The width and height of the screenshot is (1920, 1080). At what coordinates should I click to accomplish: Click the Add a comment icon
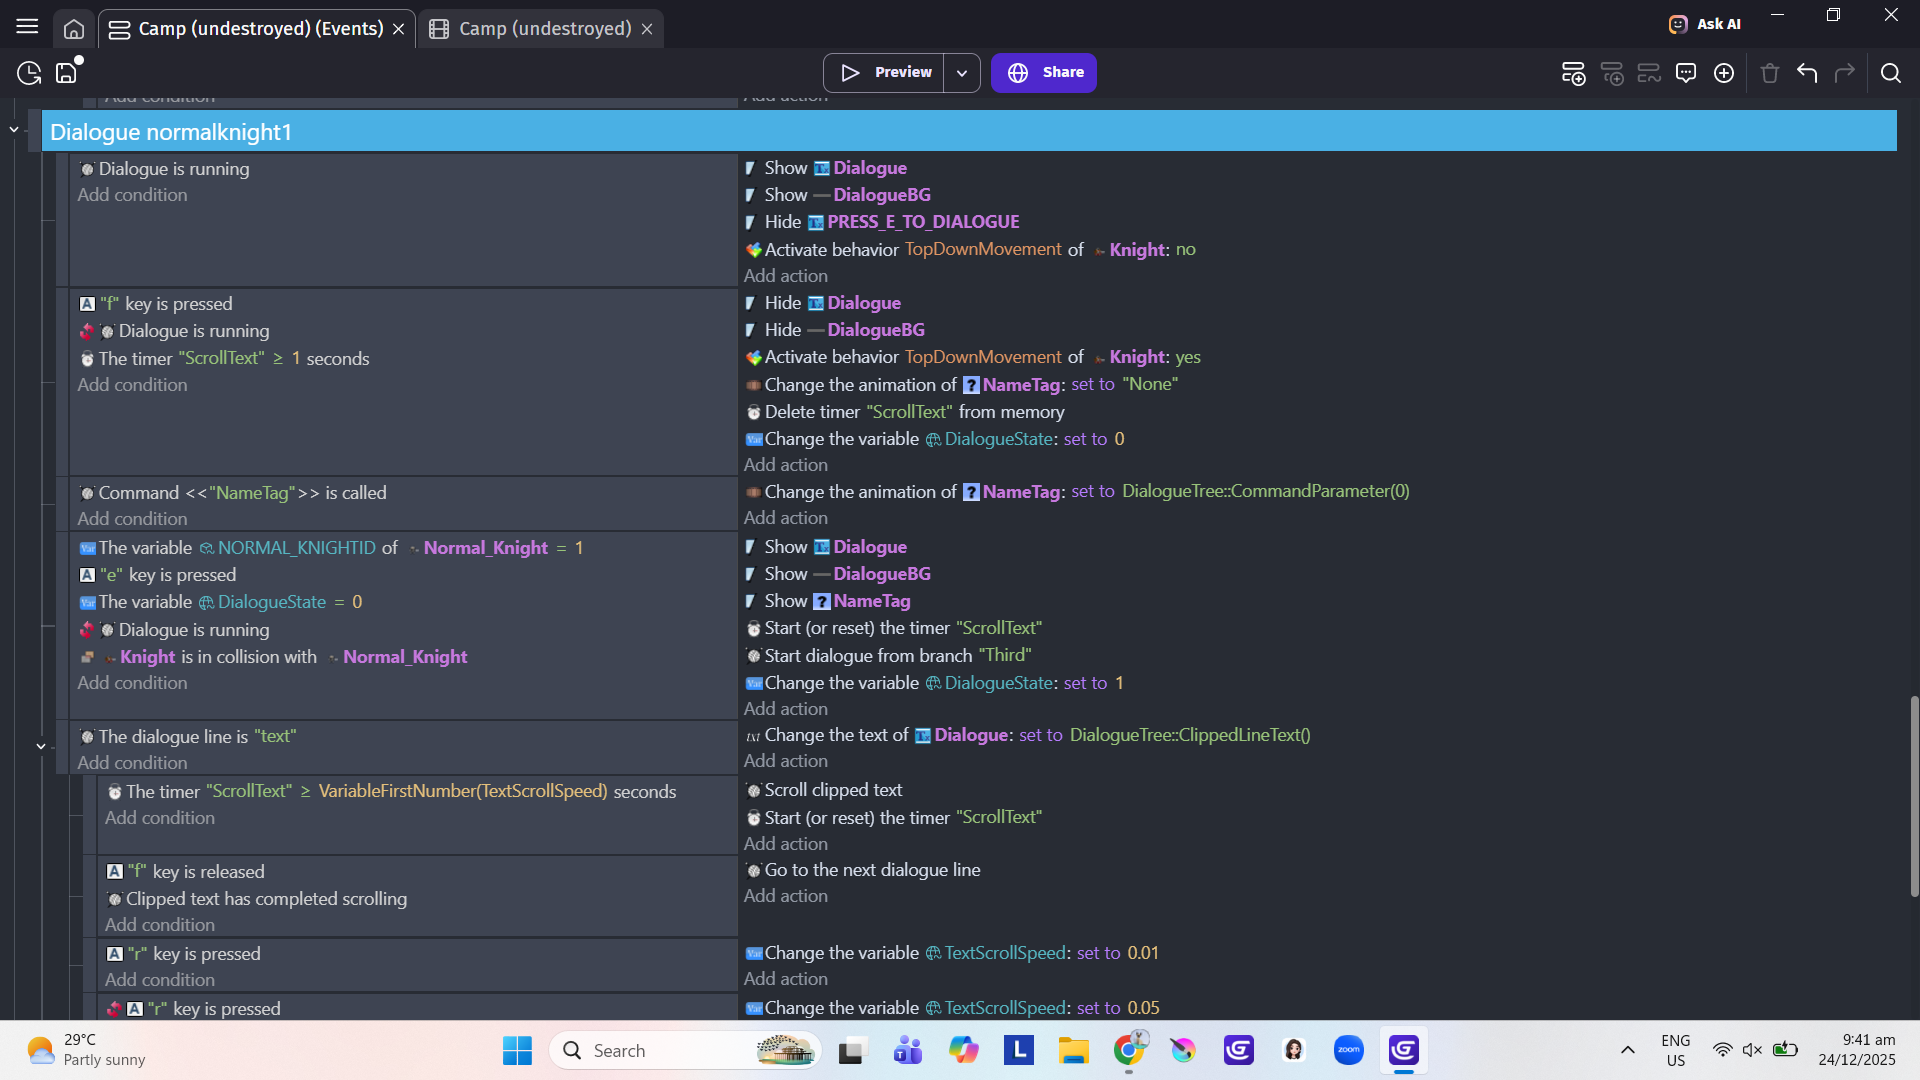1686,73
